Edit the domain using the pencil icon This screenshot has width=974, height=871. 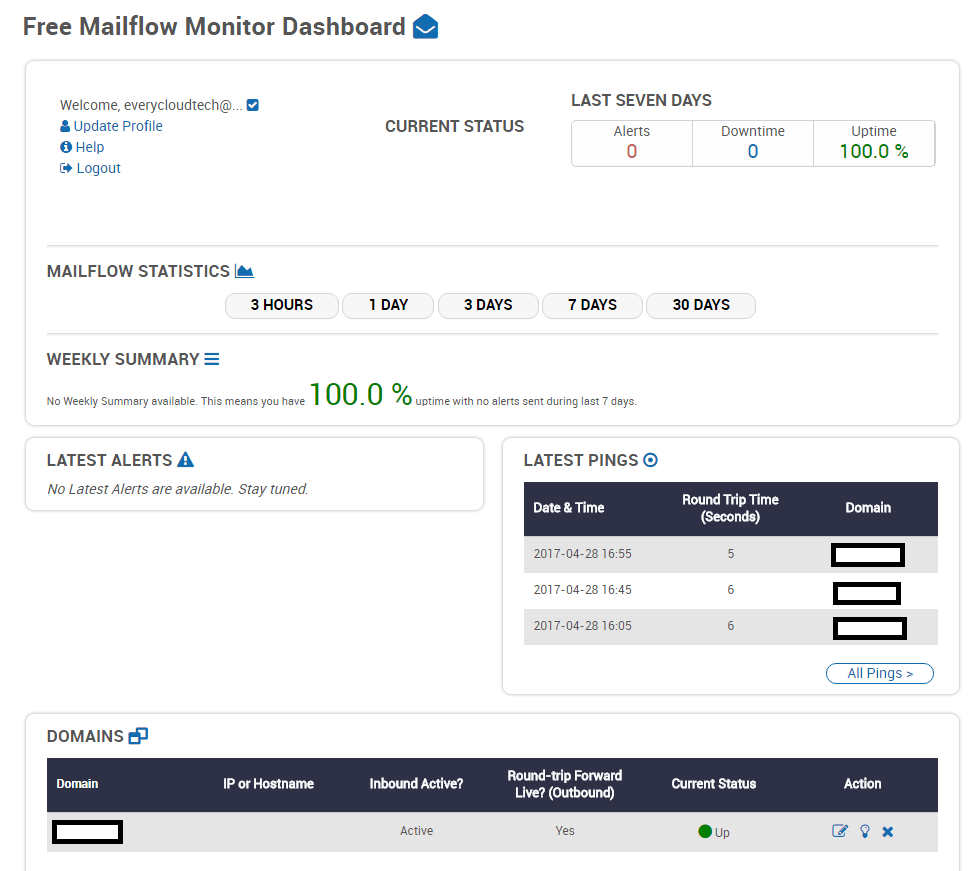pos(840,831)
